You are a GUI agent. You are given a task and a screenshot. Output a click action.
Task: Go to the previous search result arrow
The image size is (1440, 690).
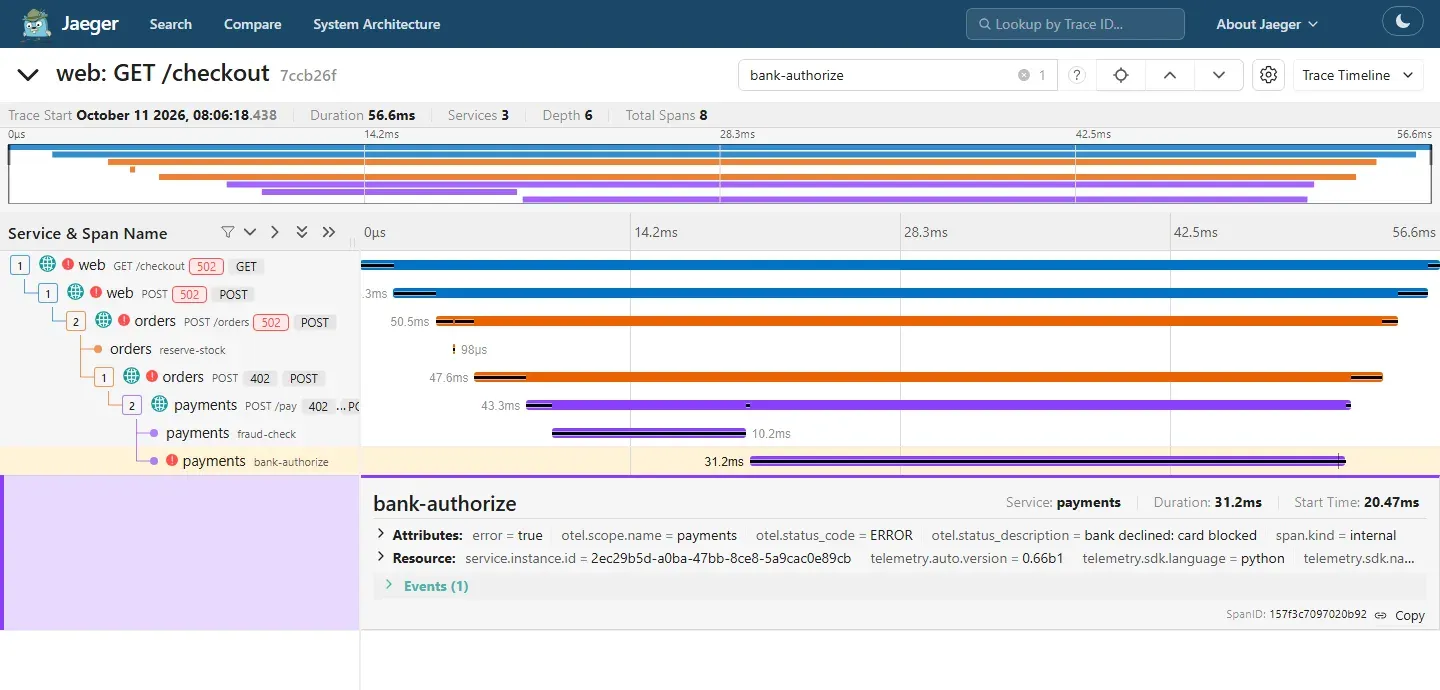coord(1170,75)
